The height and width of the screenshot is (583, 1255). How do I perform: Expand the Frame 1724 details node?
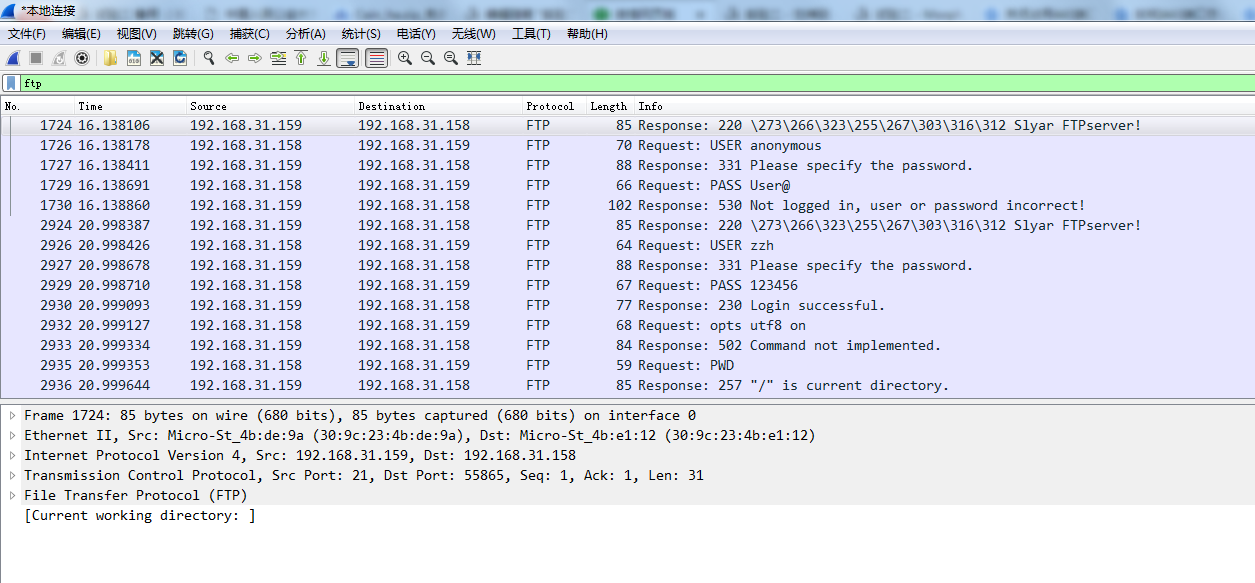(x=12, y=415)
